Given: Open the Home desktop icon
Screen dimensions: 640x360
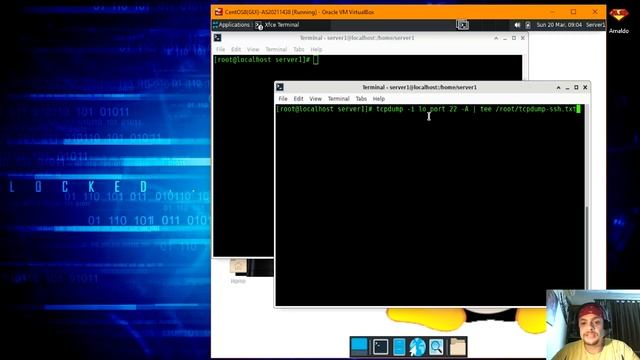Looking at the screenshot, I should pyautogui.click(x=238, y=271).
